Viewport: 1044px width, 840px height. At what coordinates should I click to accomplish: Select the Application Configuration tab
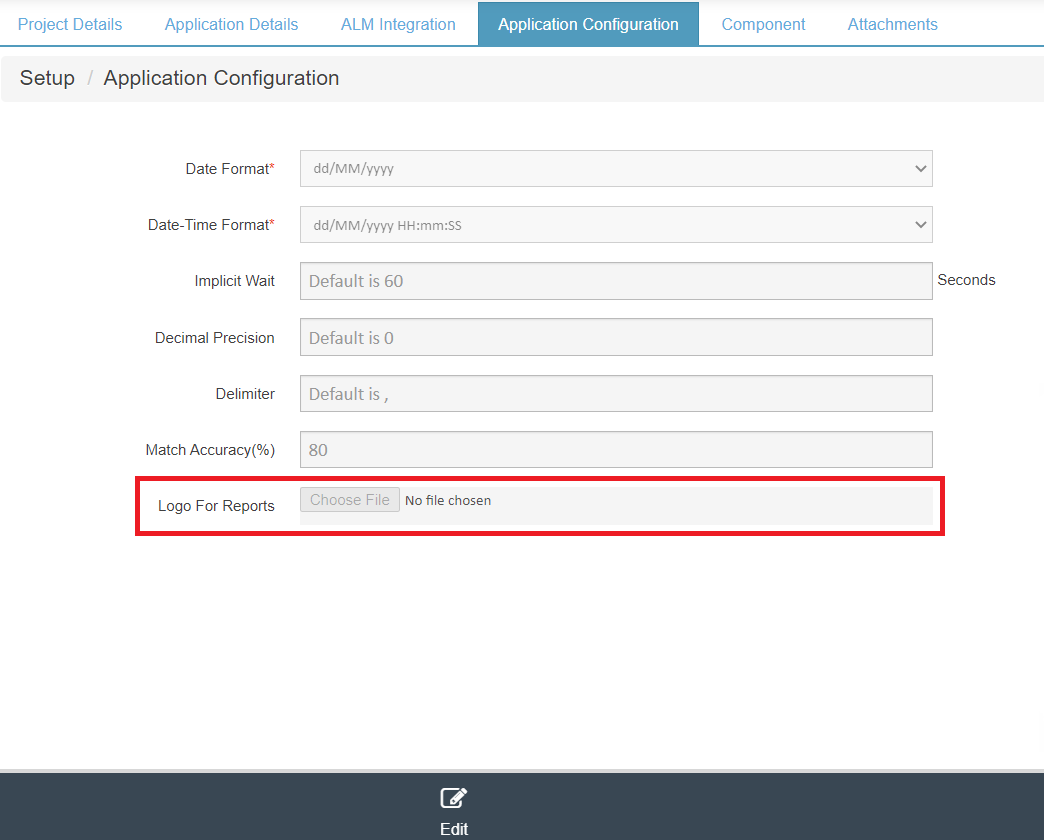(x=588, y=25)
